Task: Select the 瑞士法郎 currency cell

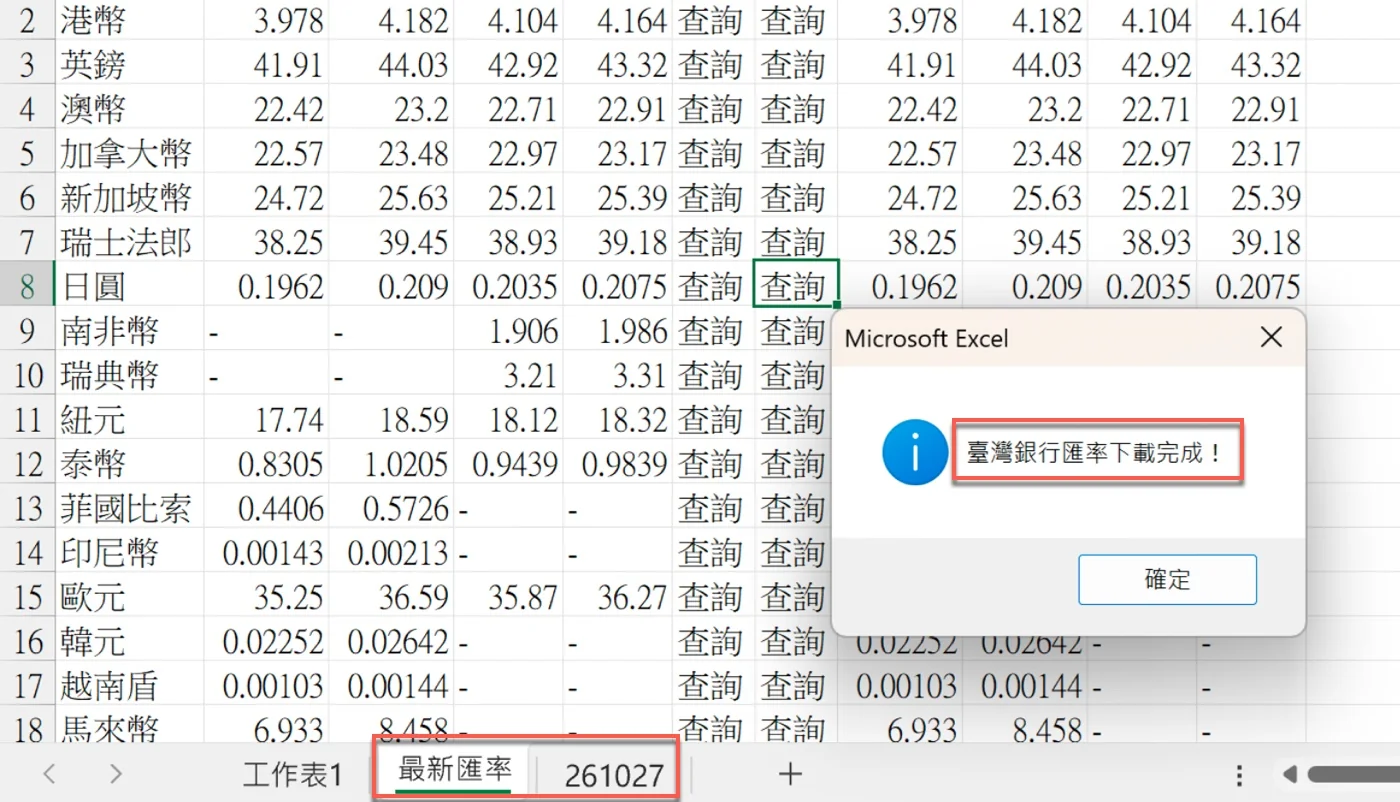Action: pyautogui.click(x=129, y=241)
